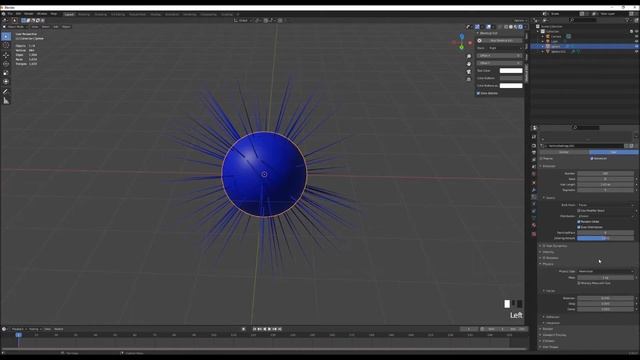Viewport: 640px width, 360px height.
Task: Jump to the timeline end frame
Action: click(x=280, y=329)
